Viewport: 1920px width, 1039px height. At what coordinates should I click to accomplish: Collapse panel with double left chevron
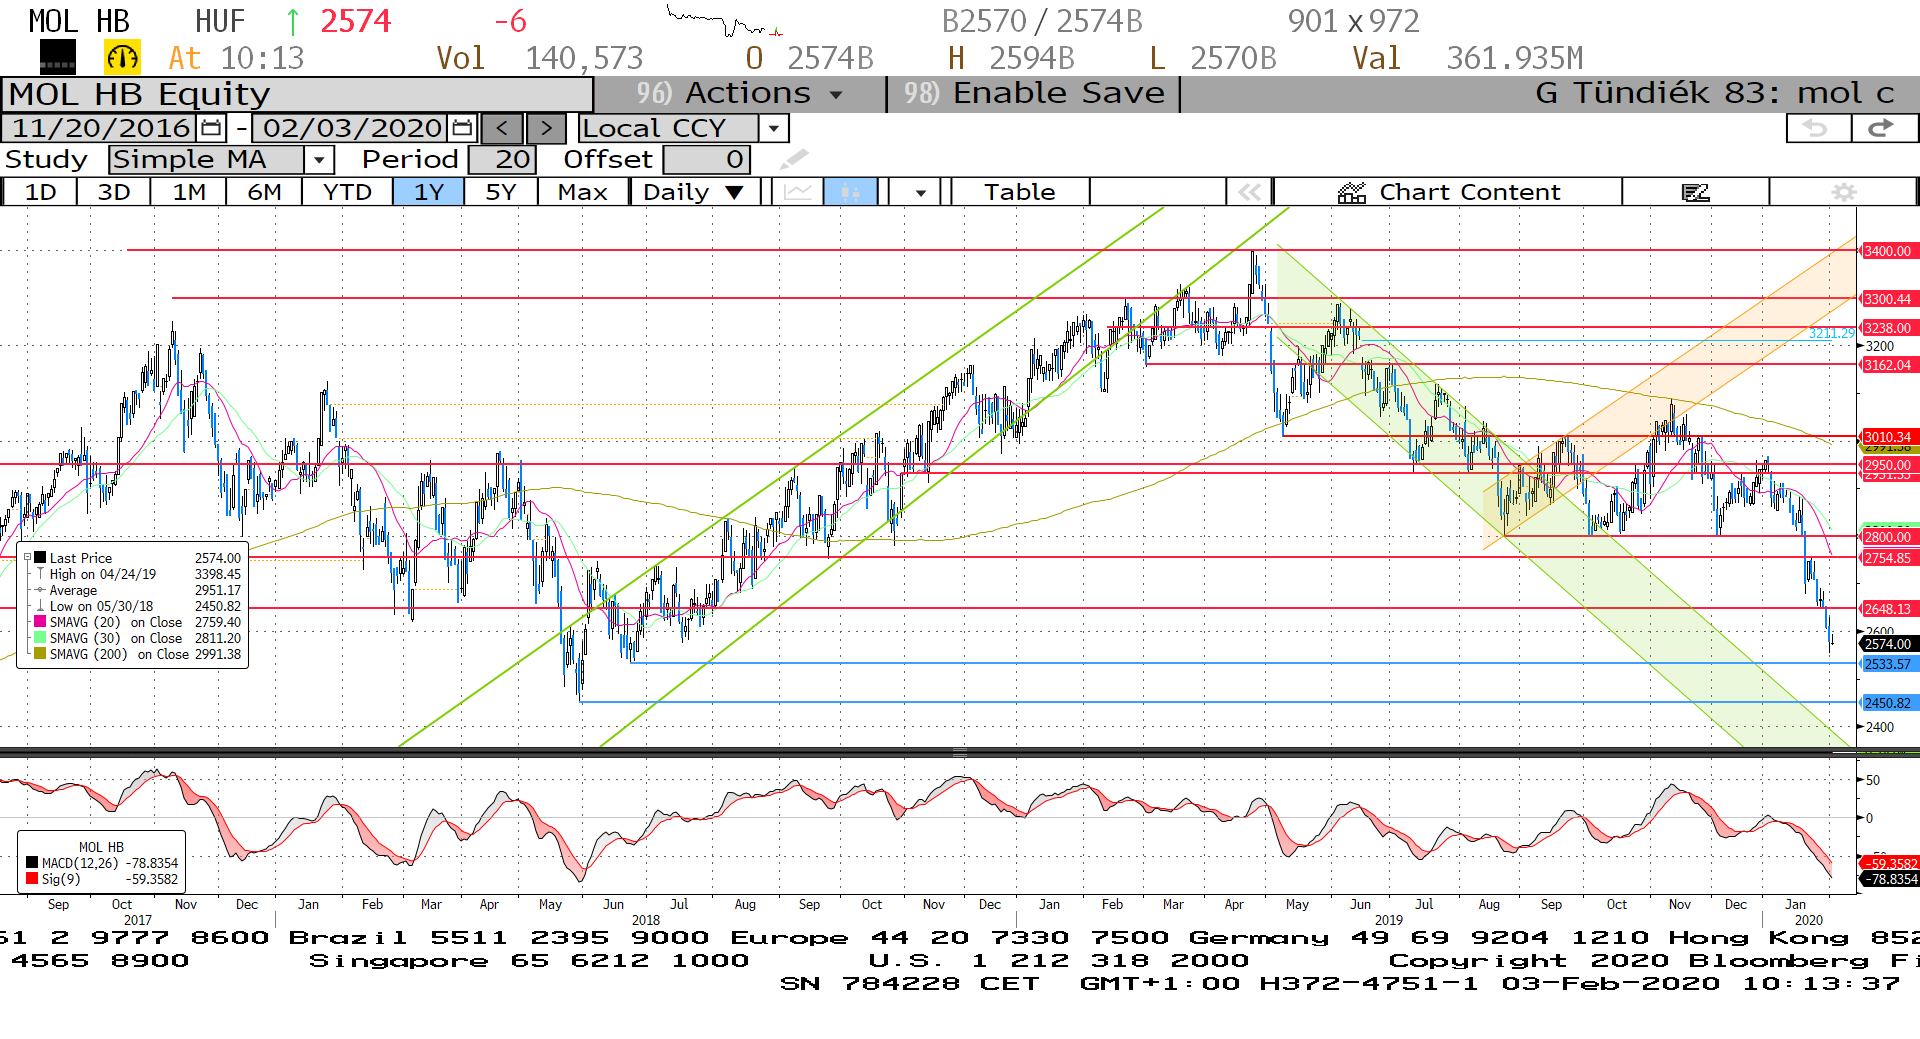coord(1249,192)
